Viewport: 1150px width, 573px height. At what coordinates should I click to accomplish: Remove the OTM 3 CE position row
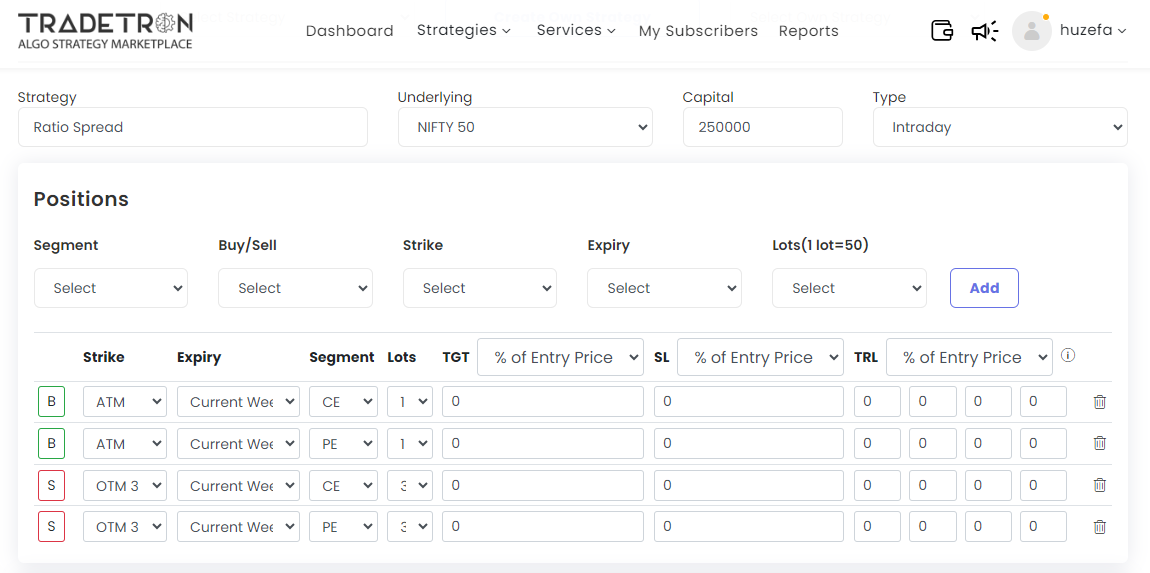coord(1099,485)
